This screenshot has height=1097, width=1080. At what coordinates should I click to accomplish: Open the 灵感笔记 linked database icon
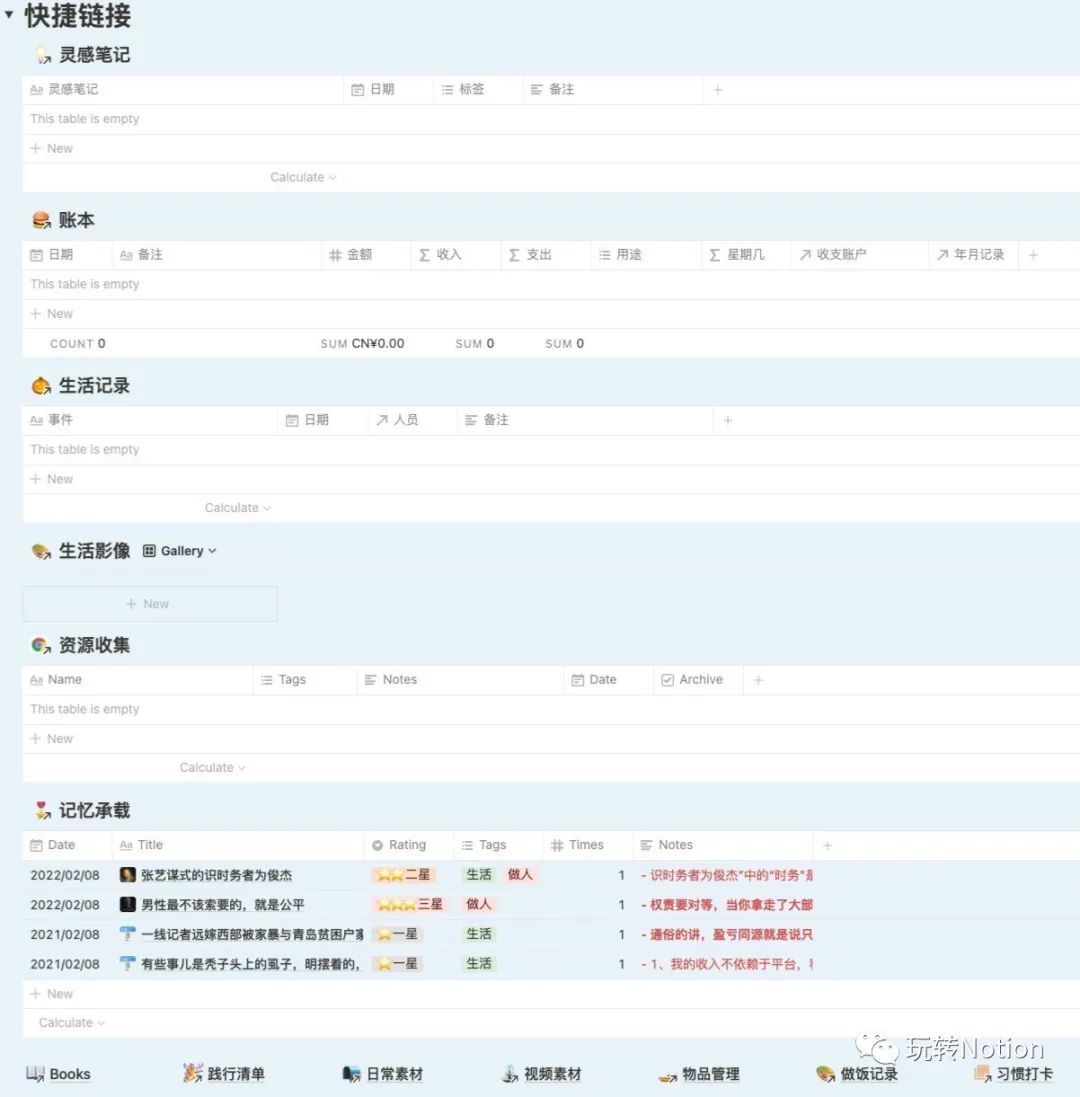coord(41,55)
